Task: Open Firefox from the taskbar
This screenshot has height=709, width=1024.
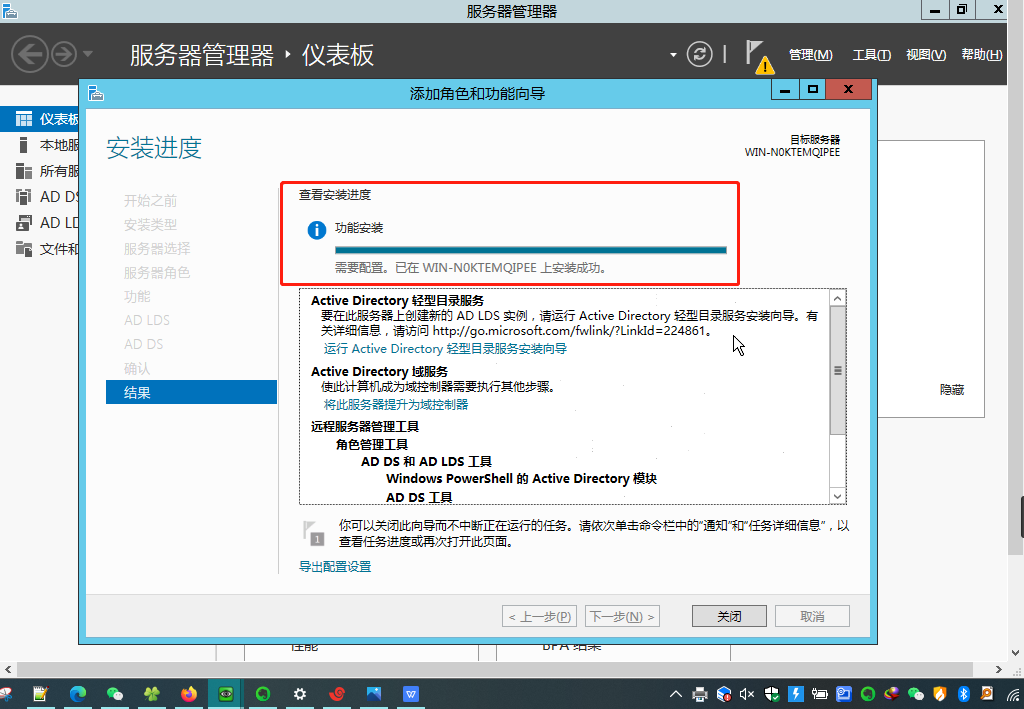Action: click(x=189, y=693)
